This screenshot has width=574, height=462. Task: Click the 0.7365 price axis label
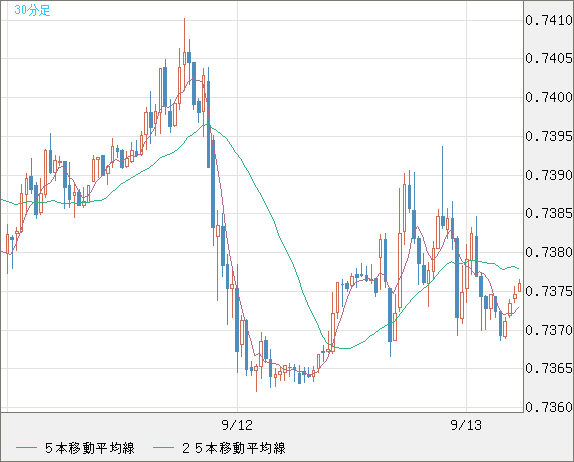click(549, 368)
